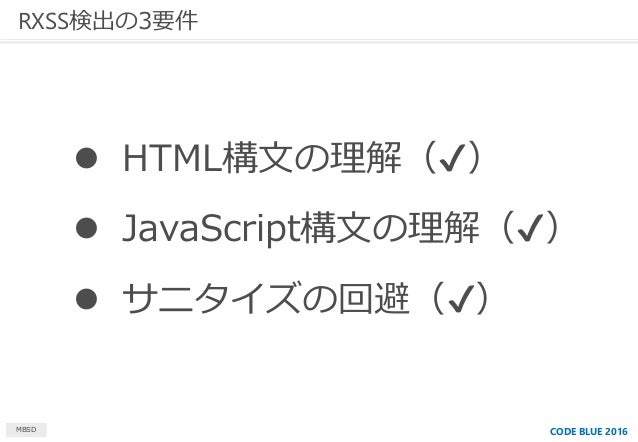638x442 pixels.
Task: Click the word RXSS in the title
Action: (43, 22)
